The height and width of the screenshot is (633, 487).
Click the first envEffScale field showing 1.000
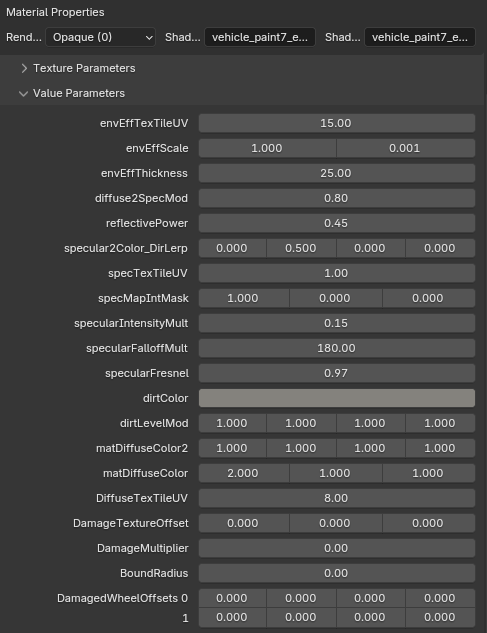pyautogui.click(x=267, y=148)
